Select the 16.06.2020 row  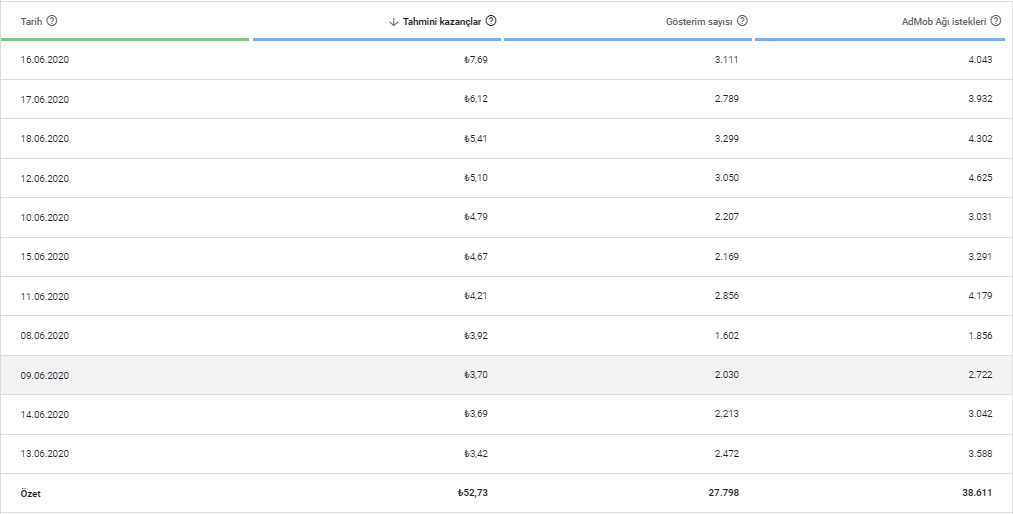click(x=45, y=60)
